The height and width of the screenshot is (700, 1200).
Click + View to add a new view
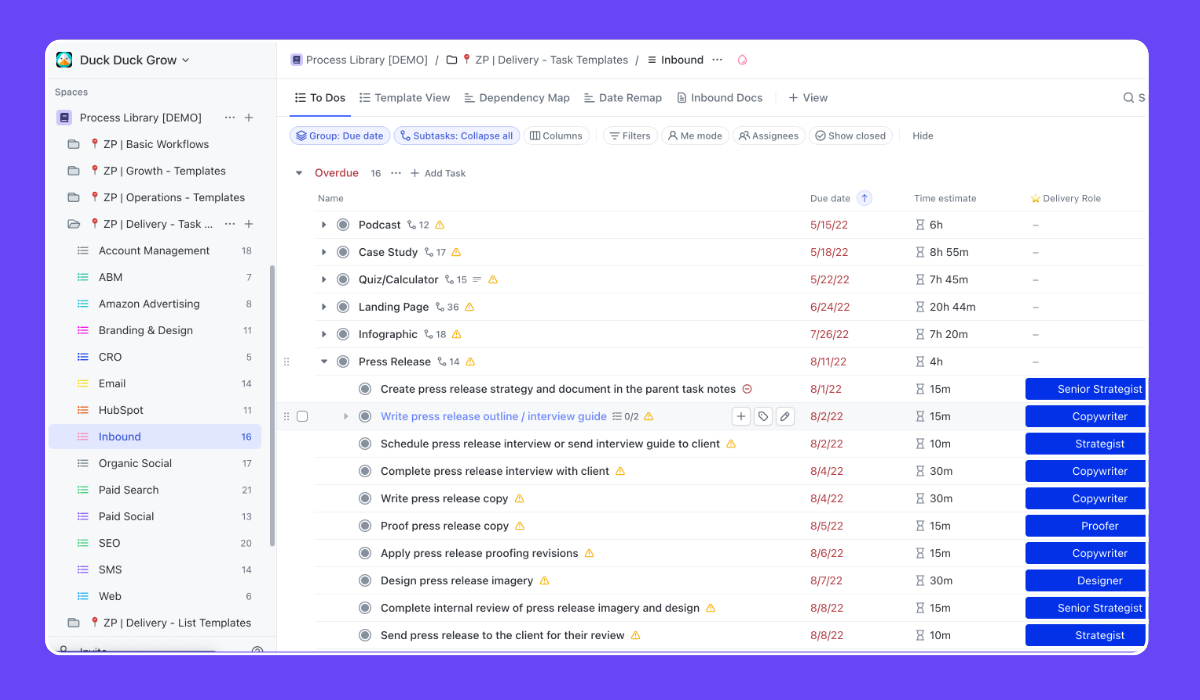pyautogui.click(x=808, y=97)
